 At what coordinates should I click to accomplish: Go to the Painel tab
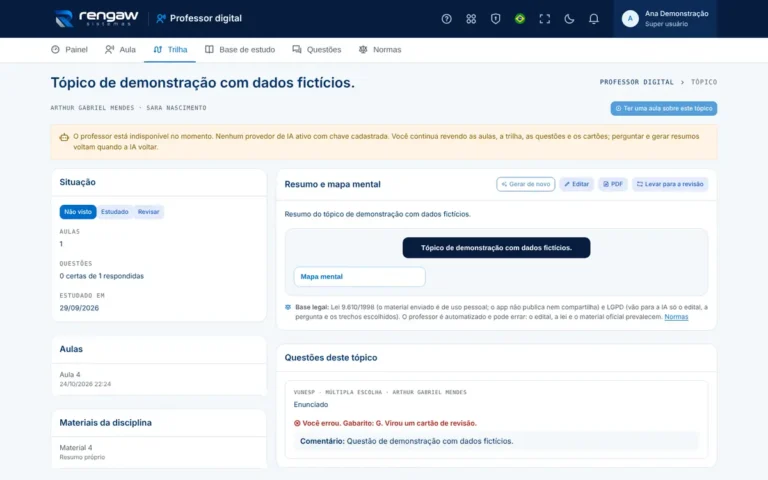click(x=69, y=49)
